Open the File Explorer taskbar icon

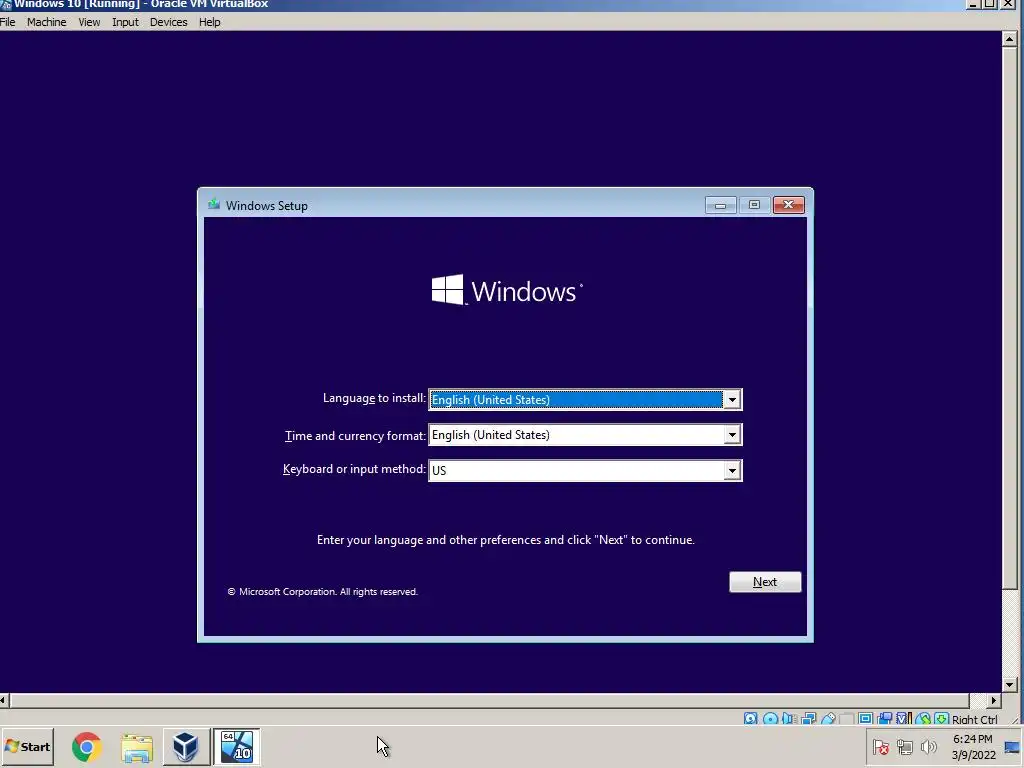tap(136, 746)
